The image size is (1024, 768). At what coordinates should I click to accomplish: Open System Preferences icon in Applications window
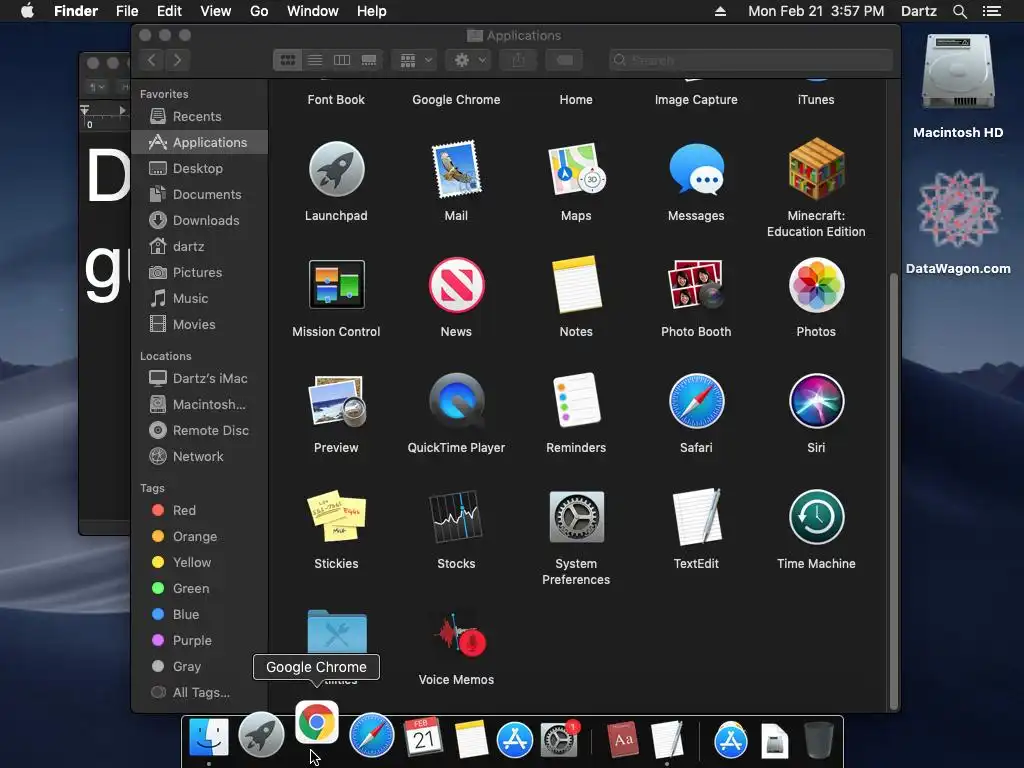(576, 517)
